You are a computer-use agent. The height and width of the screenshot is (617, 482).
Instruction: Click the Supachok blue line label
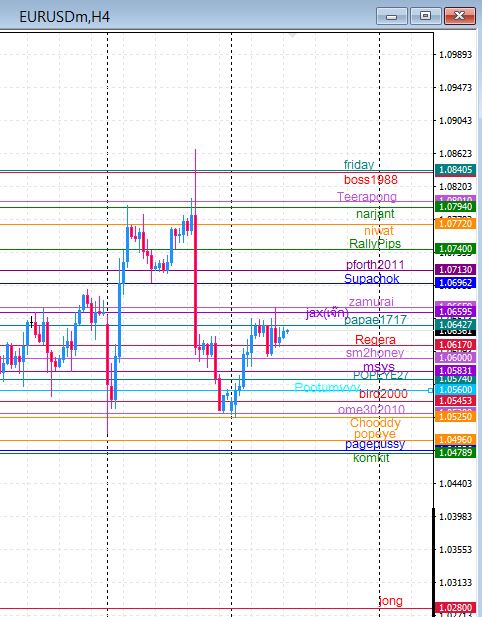[x=371, y=279]
